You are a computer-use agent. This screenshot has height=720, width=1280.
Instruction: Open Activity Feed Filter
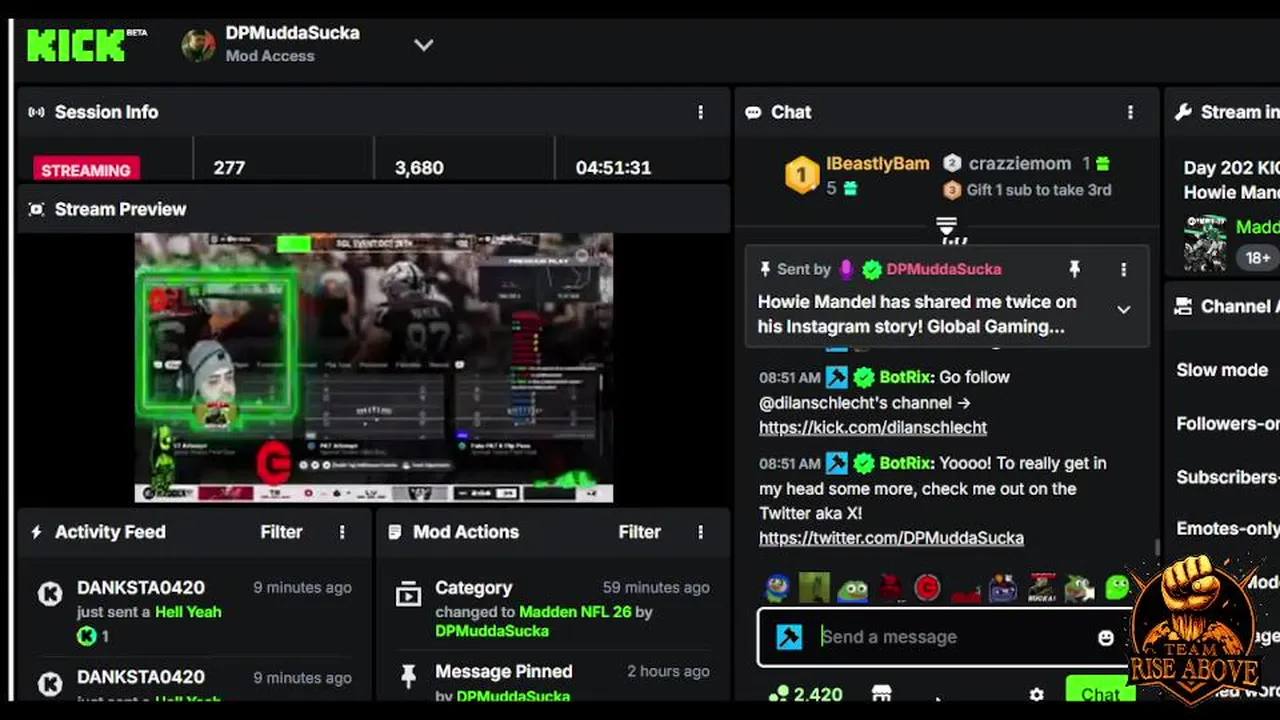(x=281, y=532)
